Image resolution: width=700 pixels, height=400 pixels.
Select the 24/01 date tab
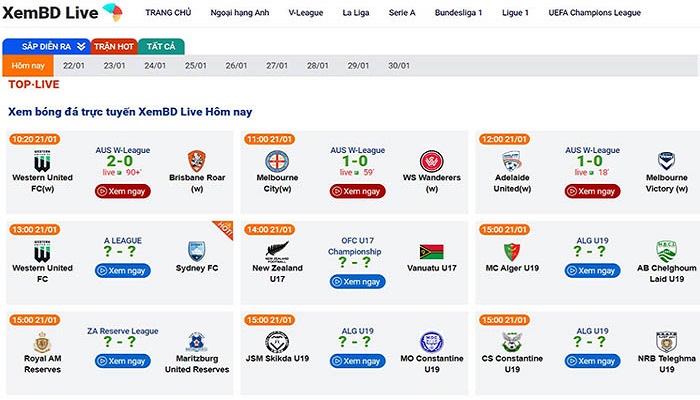click(155, 66)
